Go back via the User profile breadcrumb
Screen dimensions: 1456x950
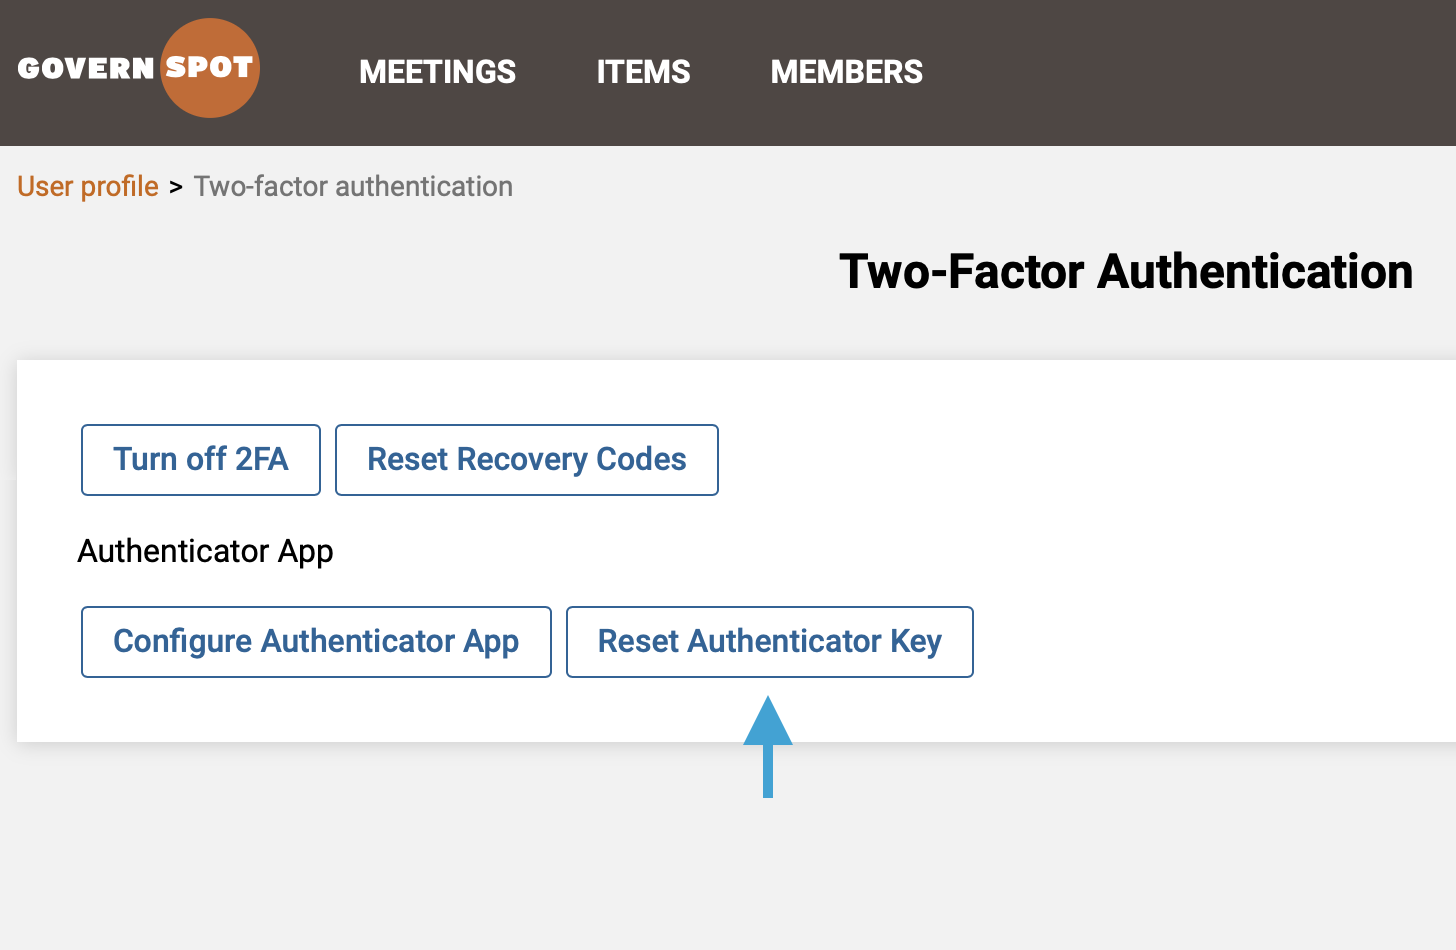point(87,186)
